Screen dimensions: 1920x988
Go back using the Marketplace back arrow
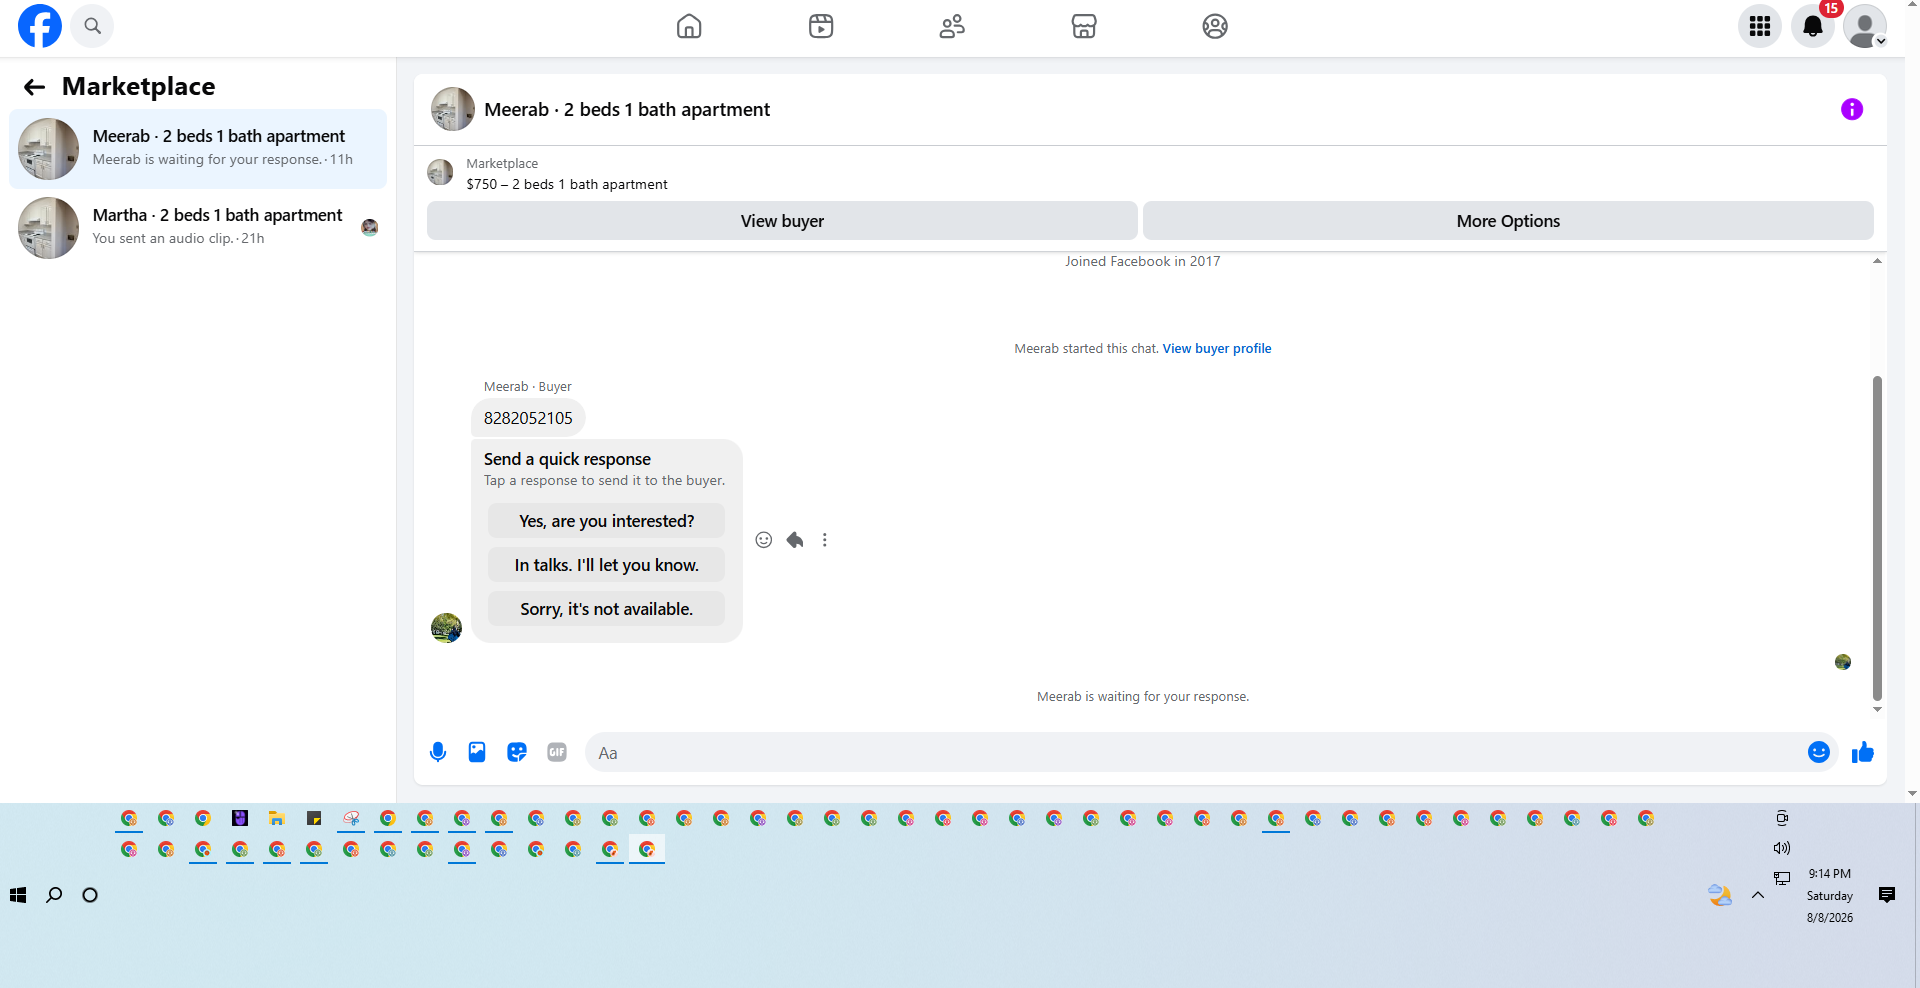pos(35,87)
